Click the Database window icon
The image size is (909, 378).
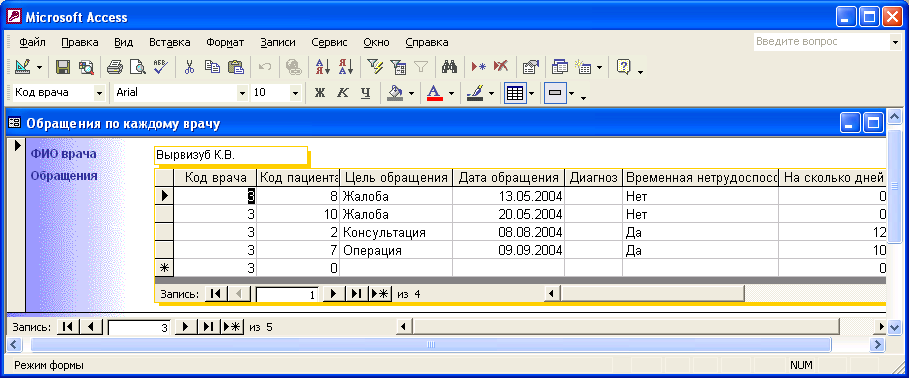click(x=559, y=67)
